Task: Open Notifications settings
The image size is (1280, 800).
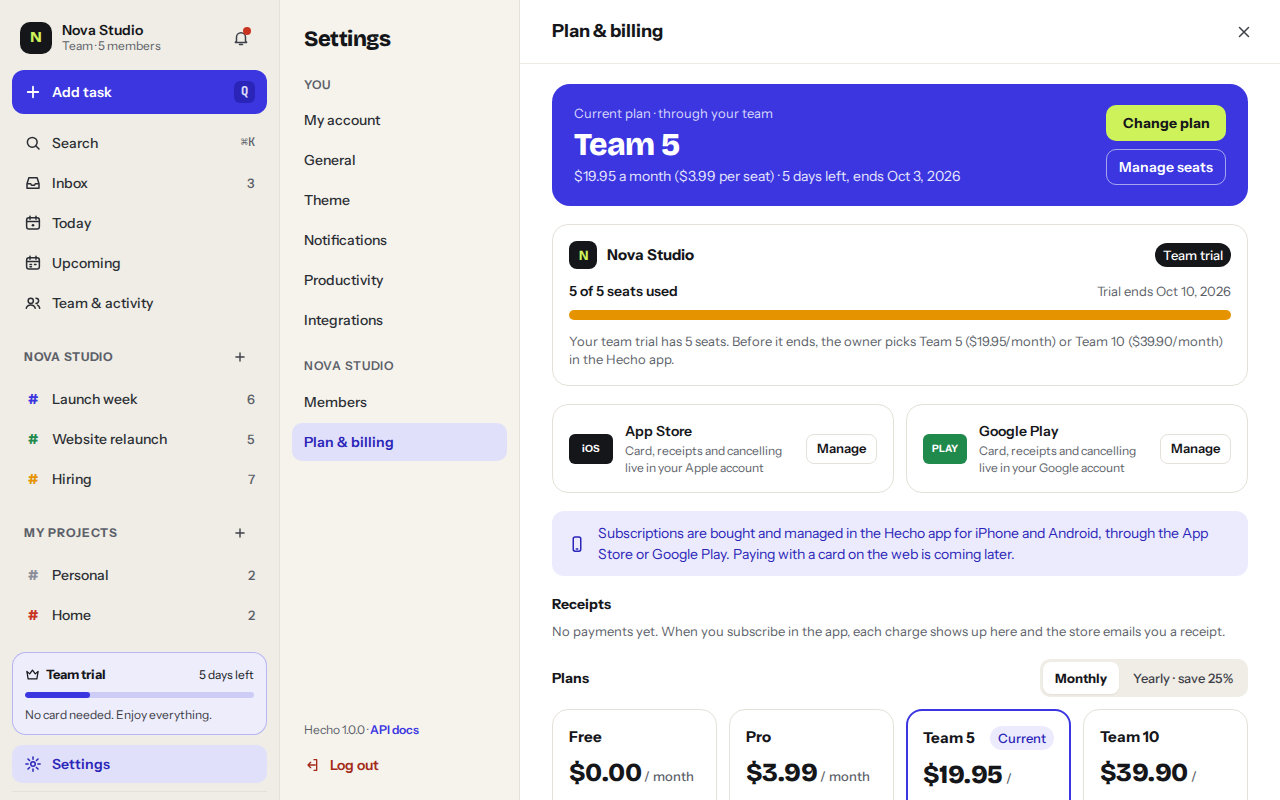Action: pos(399,240)
